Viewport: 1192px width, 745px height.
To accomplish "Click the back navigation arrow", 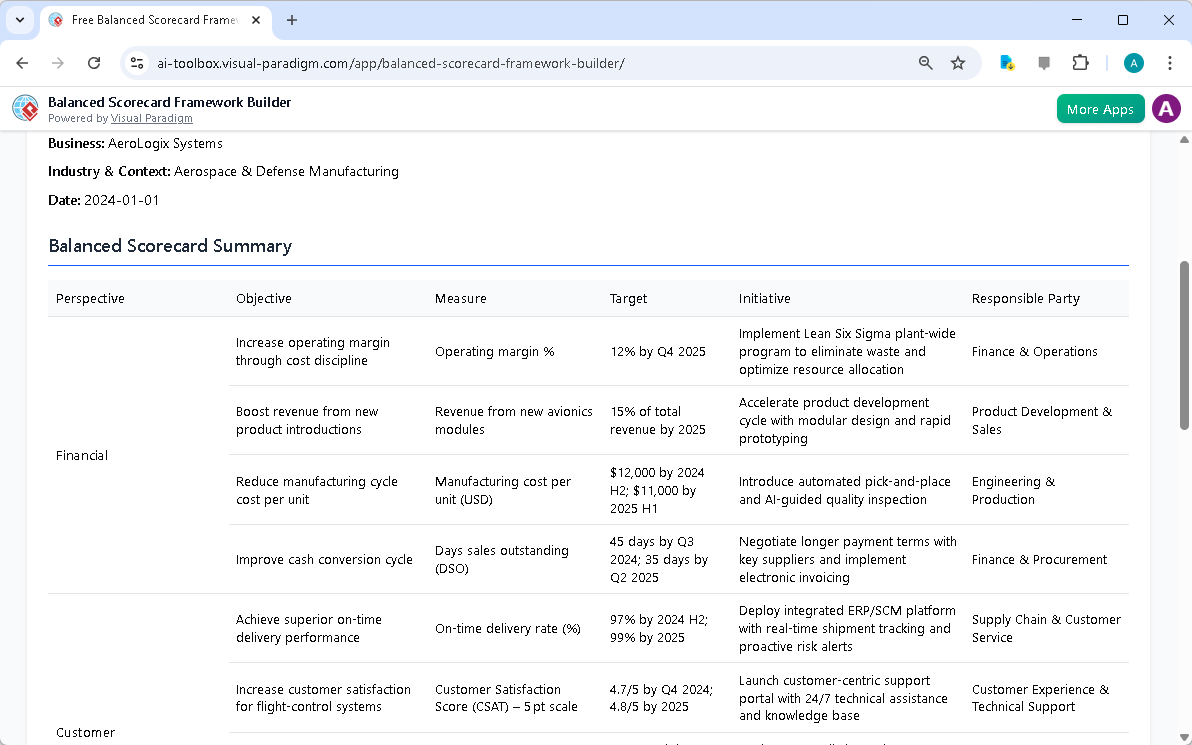I will (x=22, y=62).
